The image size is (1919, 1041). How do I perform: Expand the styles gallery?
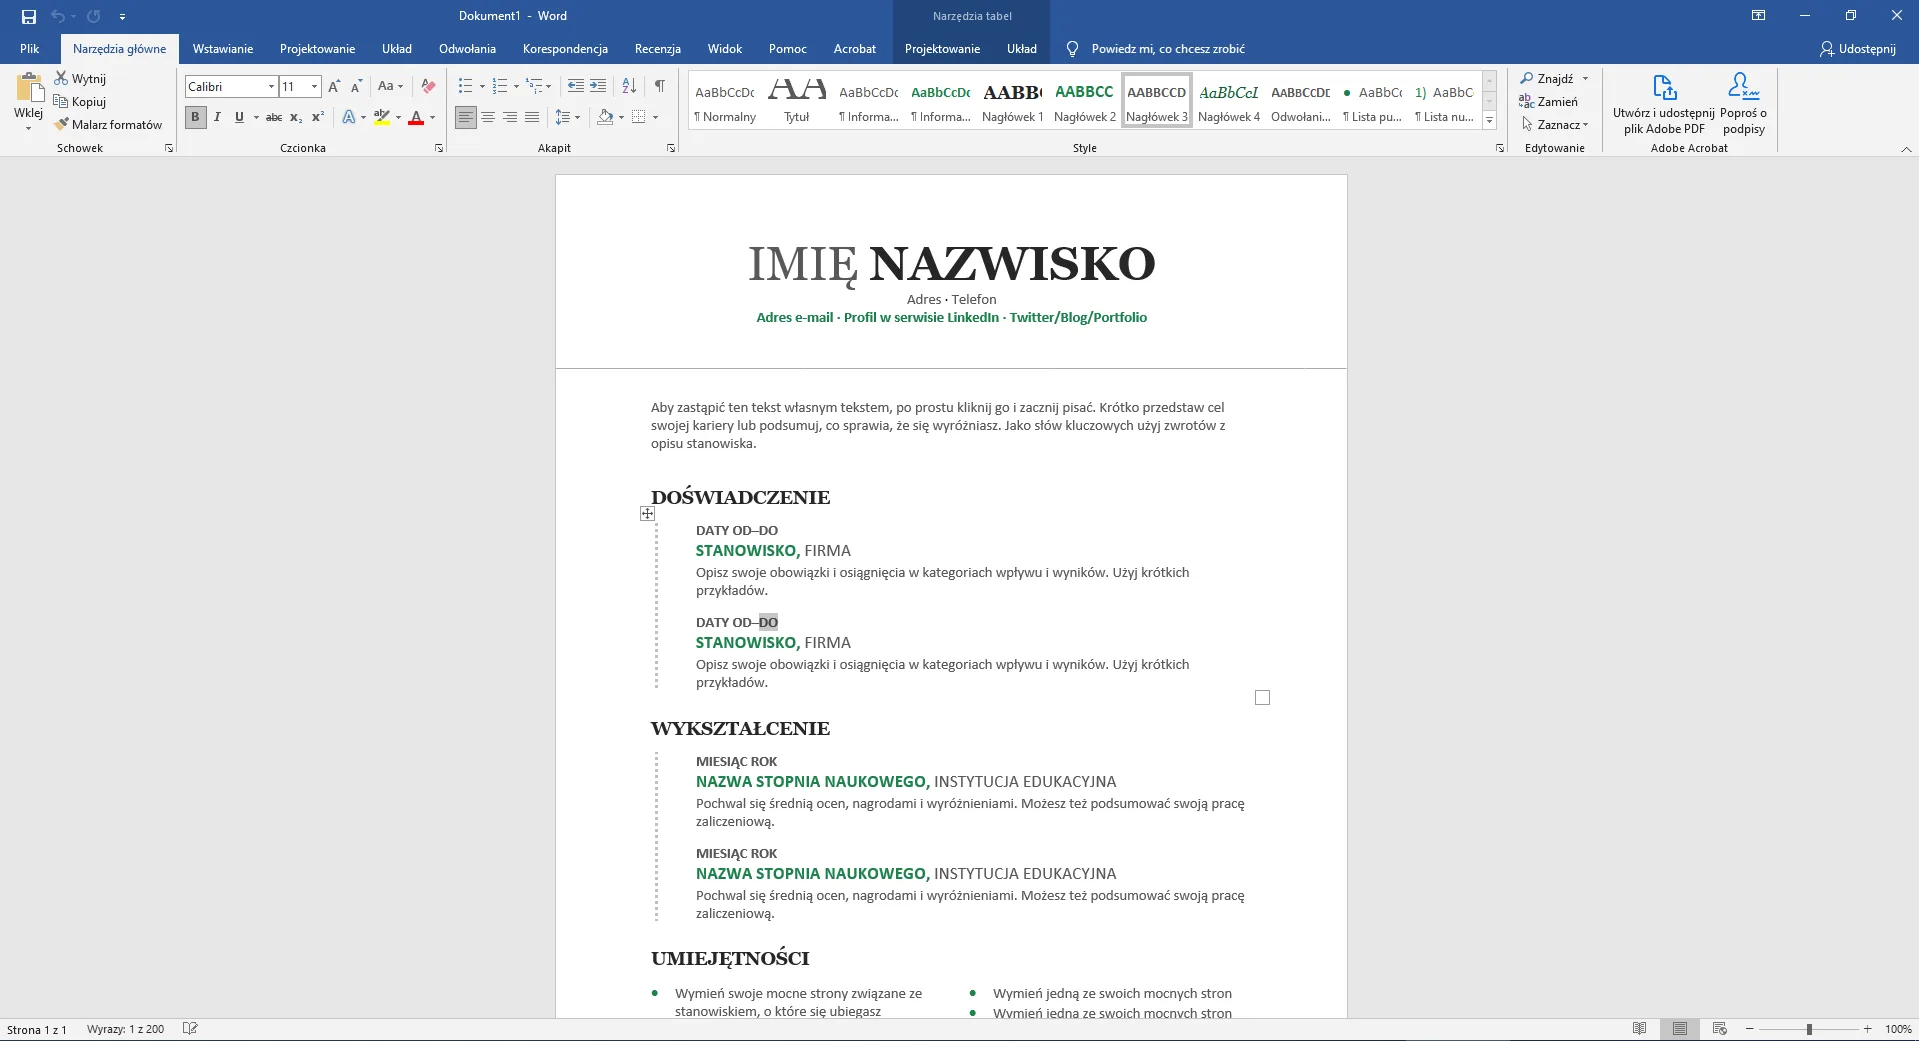(x=1489, y=120)
